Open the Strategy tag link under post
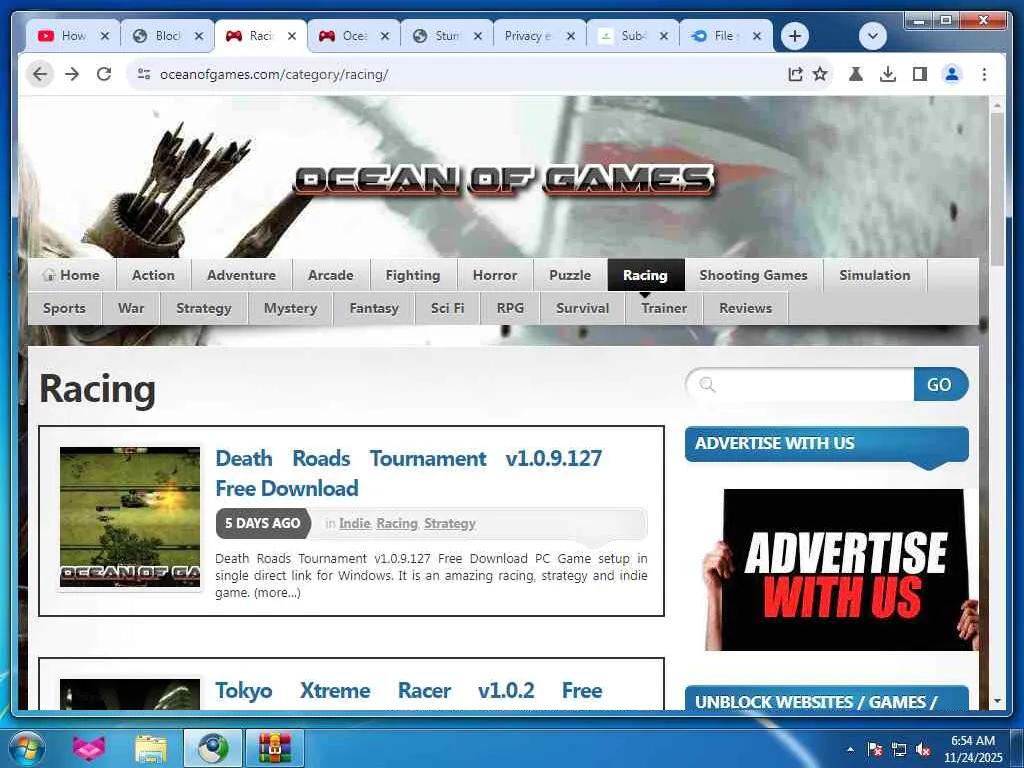This screenshot has height=768, width=1024. [450, 524]
